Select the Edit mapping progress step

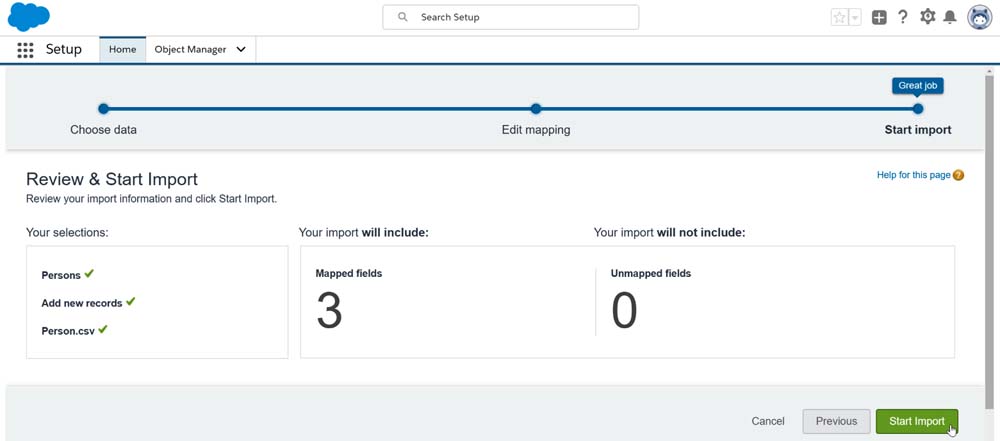coord(536,109)
